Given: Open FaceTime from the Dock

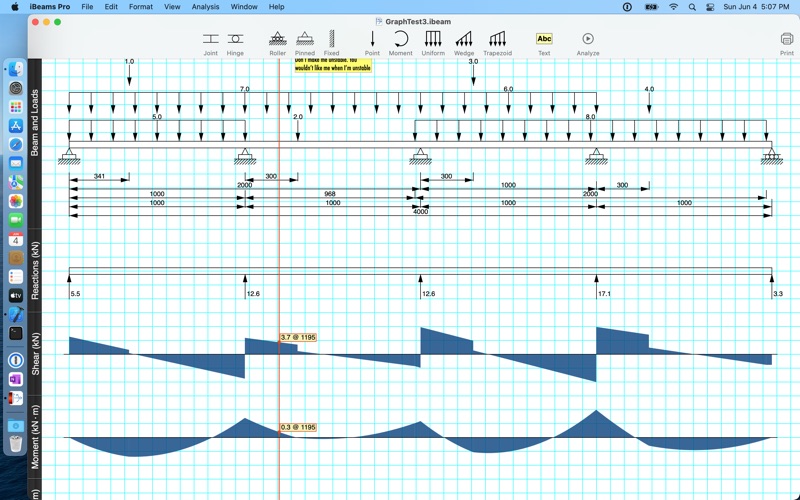Looking at the screenshot, I should pyautogui.click(x=16, y=220).
